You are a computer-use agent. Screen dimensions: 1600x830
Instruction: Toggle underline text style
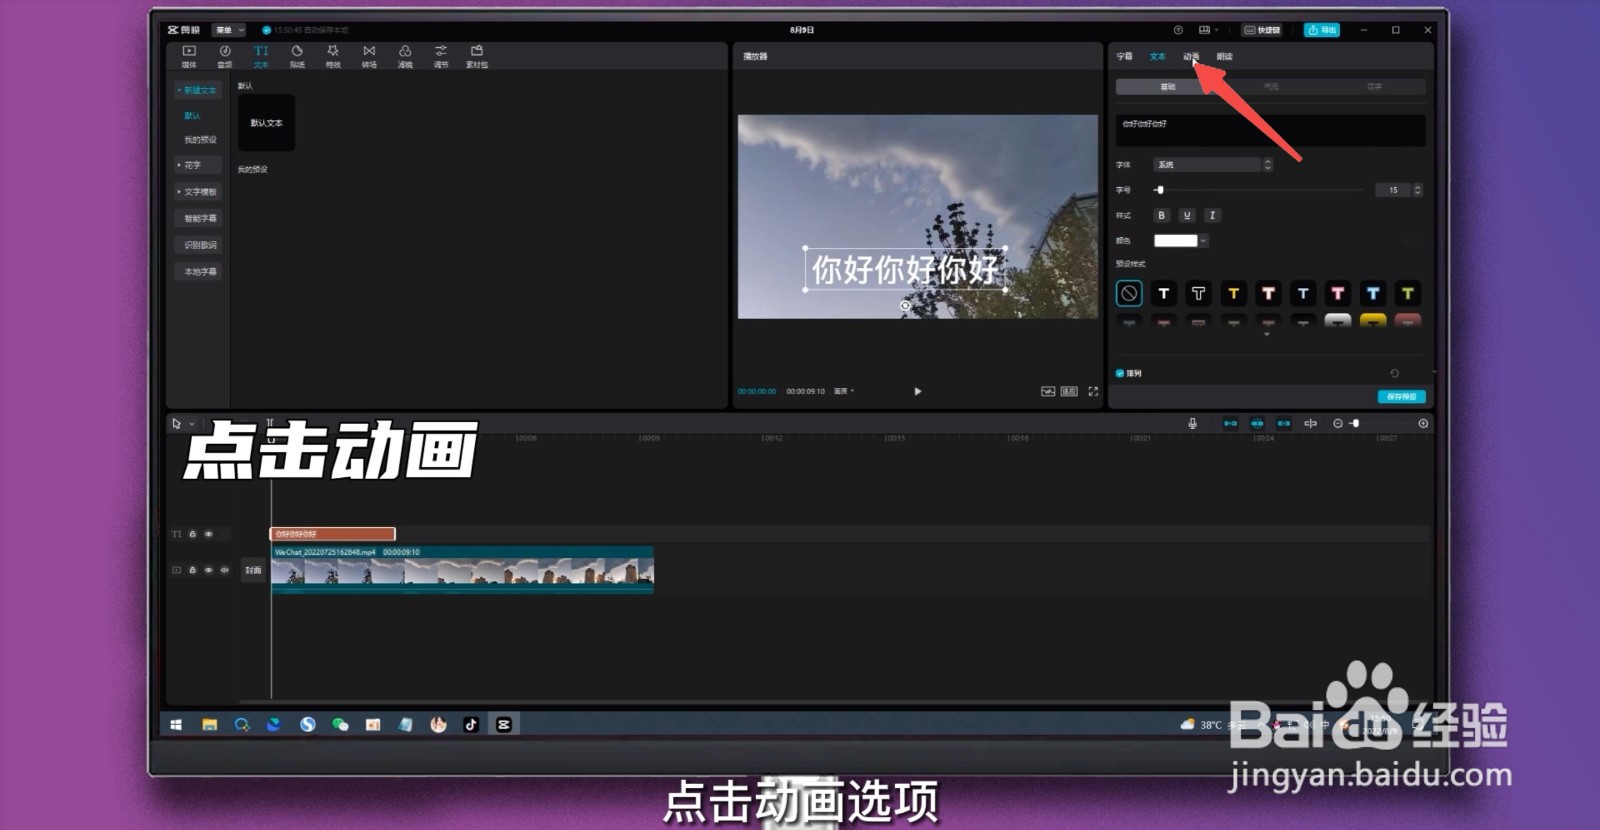1187,215
